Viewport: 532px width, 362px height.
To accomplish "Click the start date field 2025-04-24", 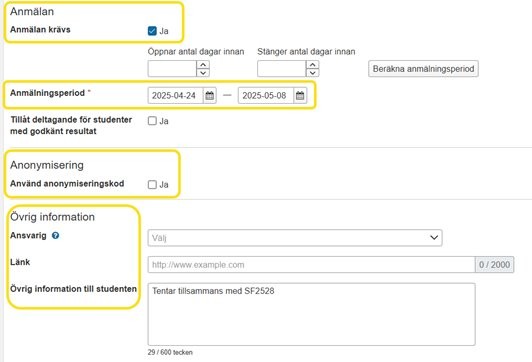I will pos(175,96).
